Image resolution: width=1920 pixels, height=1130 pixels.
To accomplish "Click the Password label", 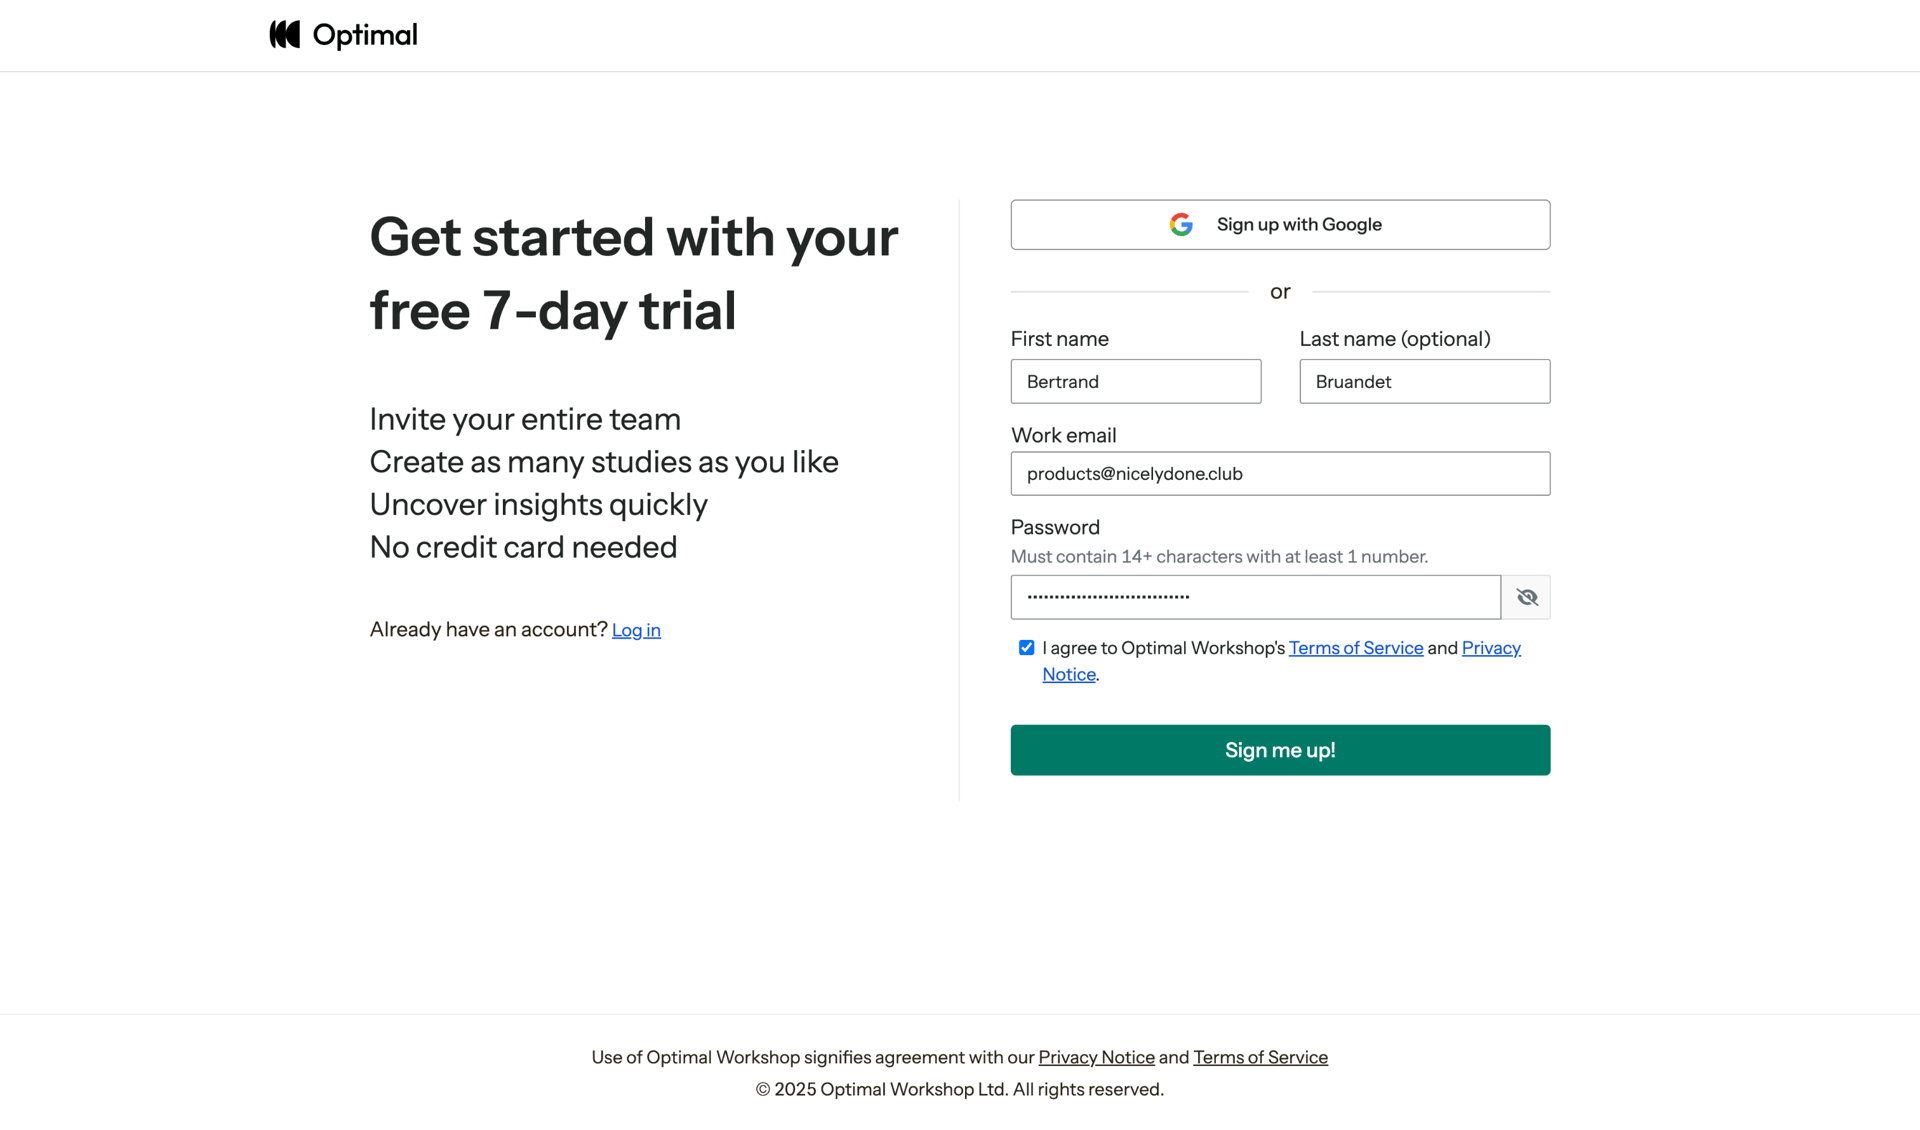I will [x=1055, y=527].
